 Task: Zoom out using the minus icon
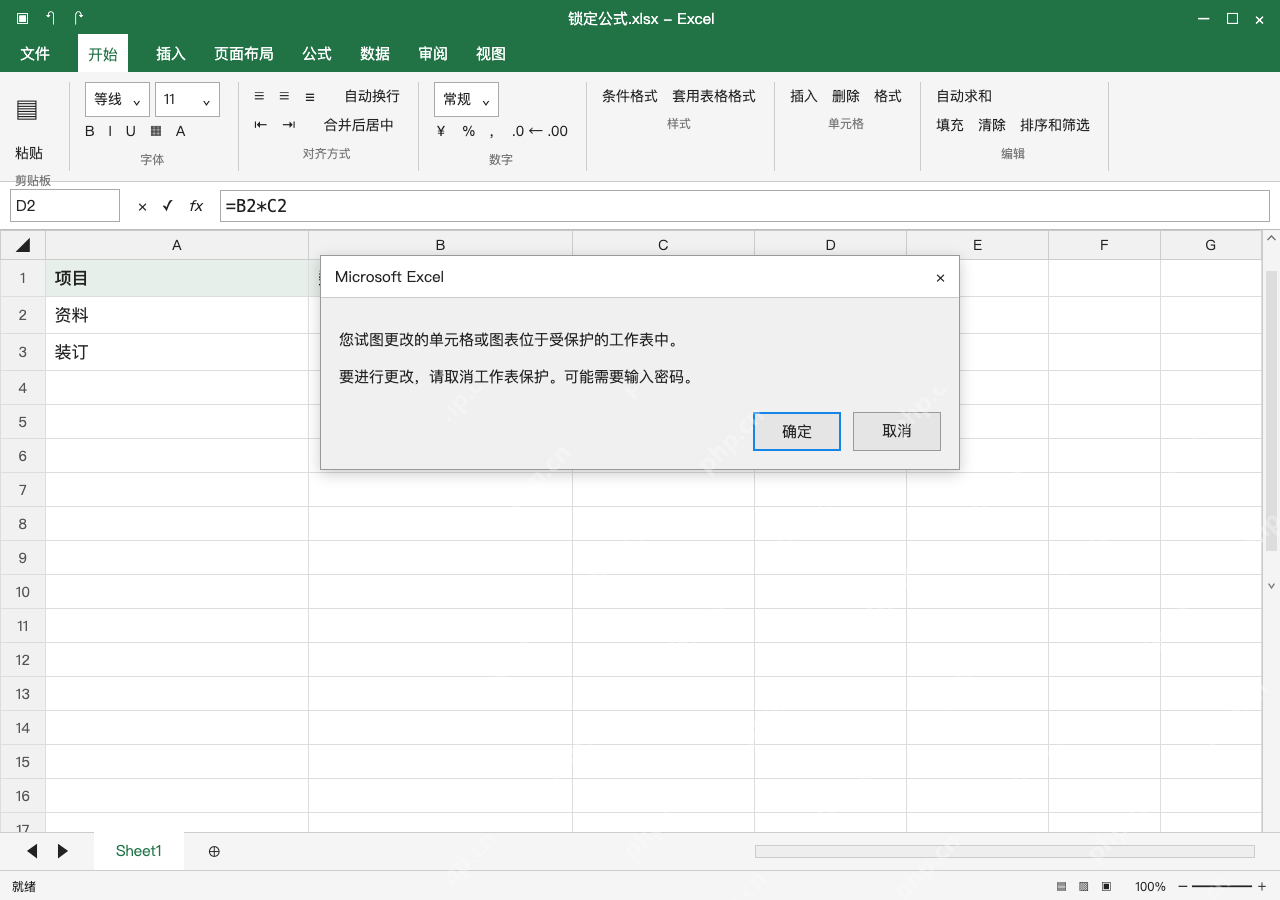point(1183,887)
